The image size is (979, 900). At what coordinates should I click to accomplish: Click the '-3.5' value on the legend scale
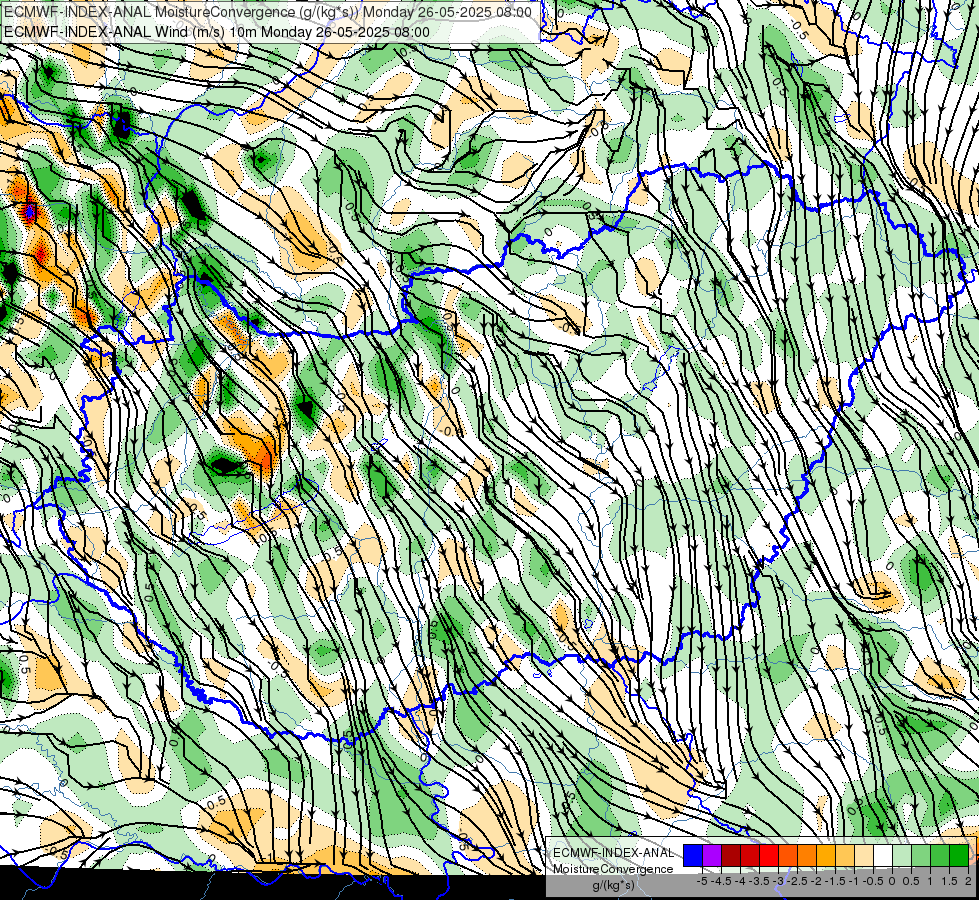(x=759, y=881)
